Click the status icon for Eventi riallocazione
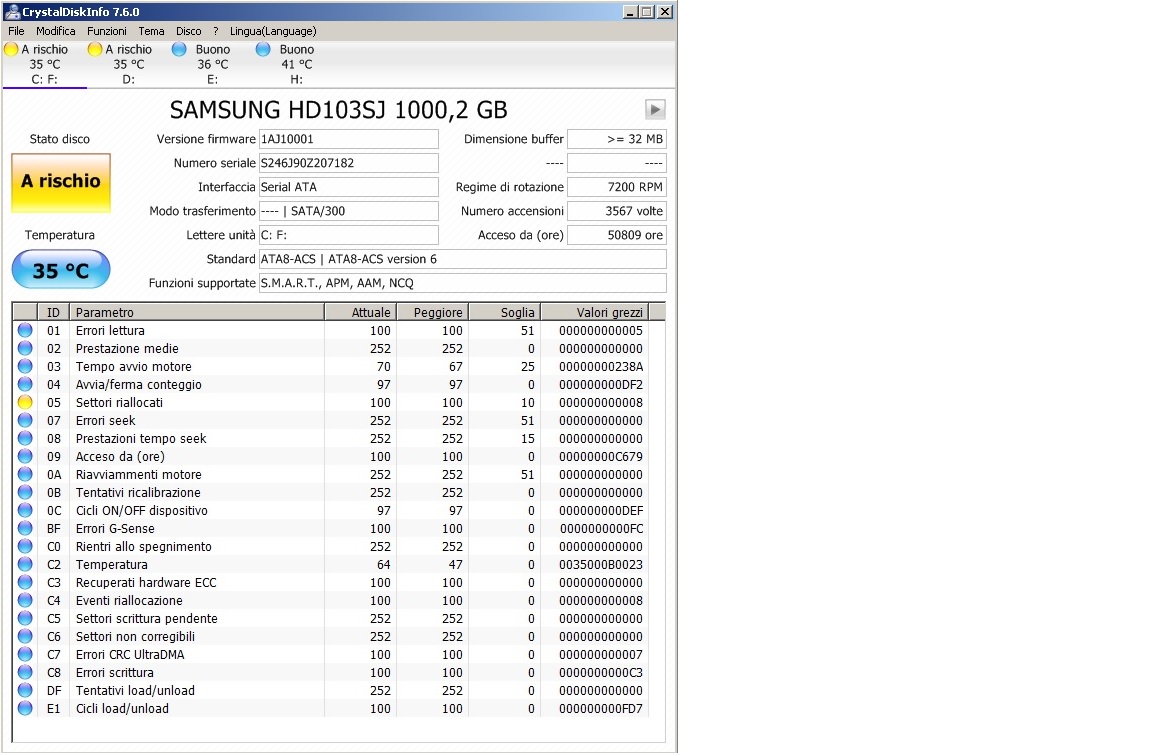 [x=25, y=600]
